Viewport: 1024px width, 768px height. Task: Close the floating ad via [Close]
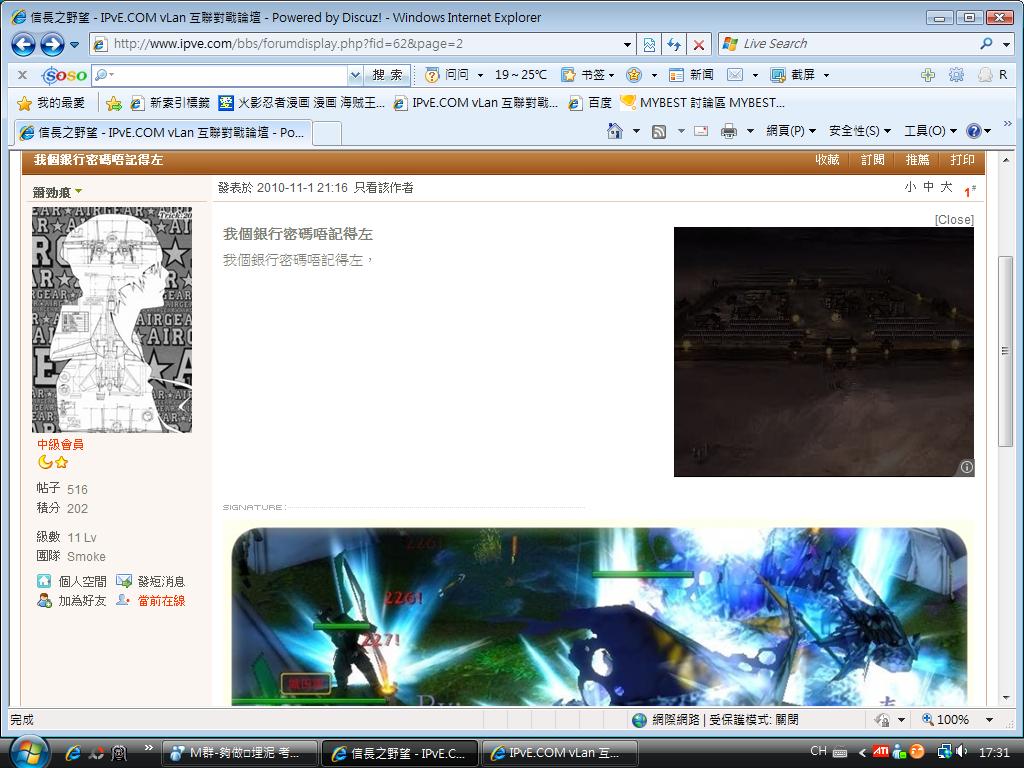pyautogui.click(x=953, y=219)
